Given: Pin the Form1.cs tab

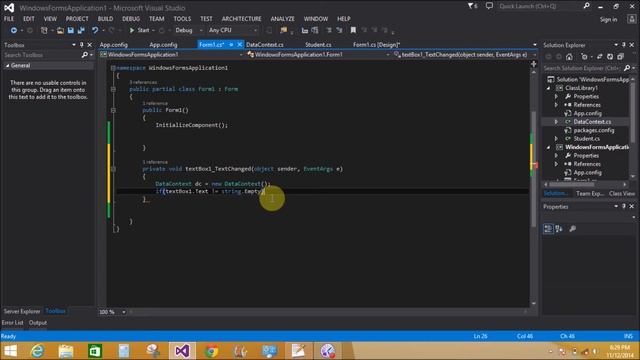Looking at the screenshot, I should 231,45.
